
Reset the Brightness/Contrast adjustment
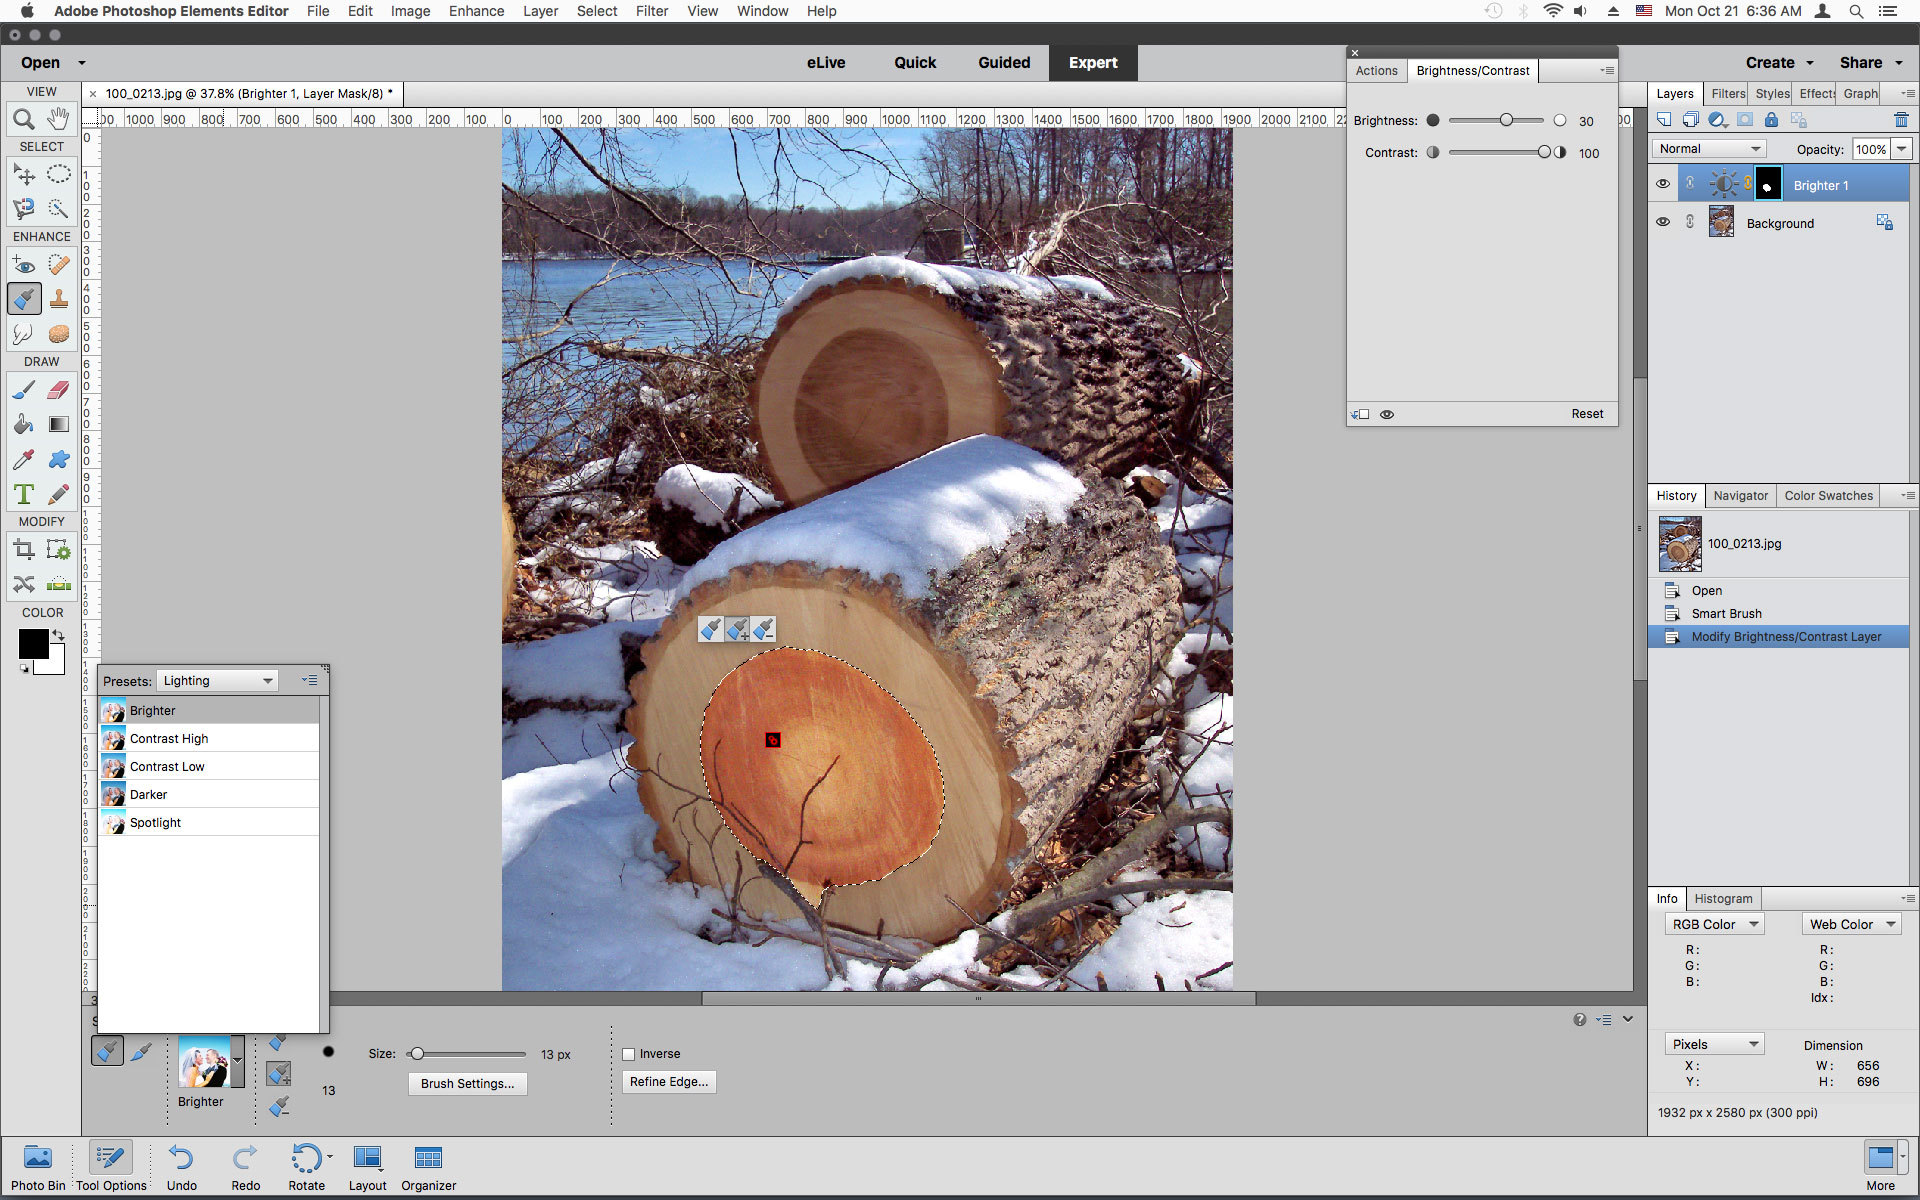coord(1587,413)
